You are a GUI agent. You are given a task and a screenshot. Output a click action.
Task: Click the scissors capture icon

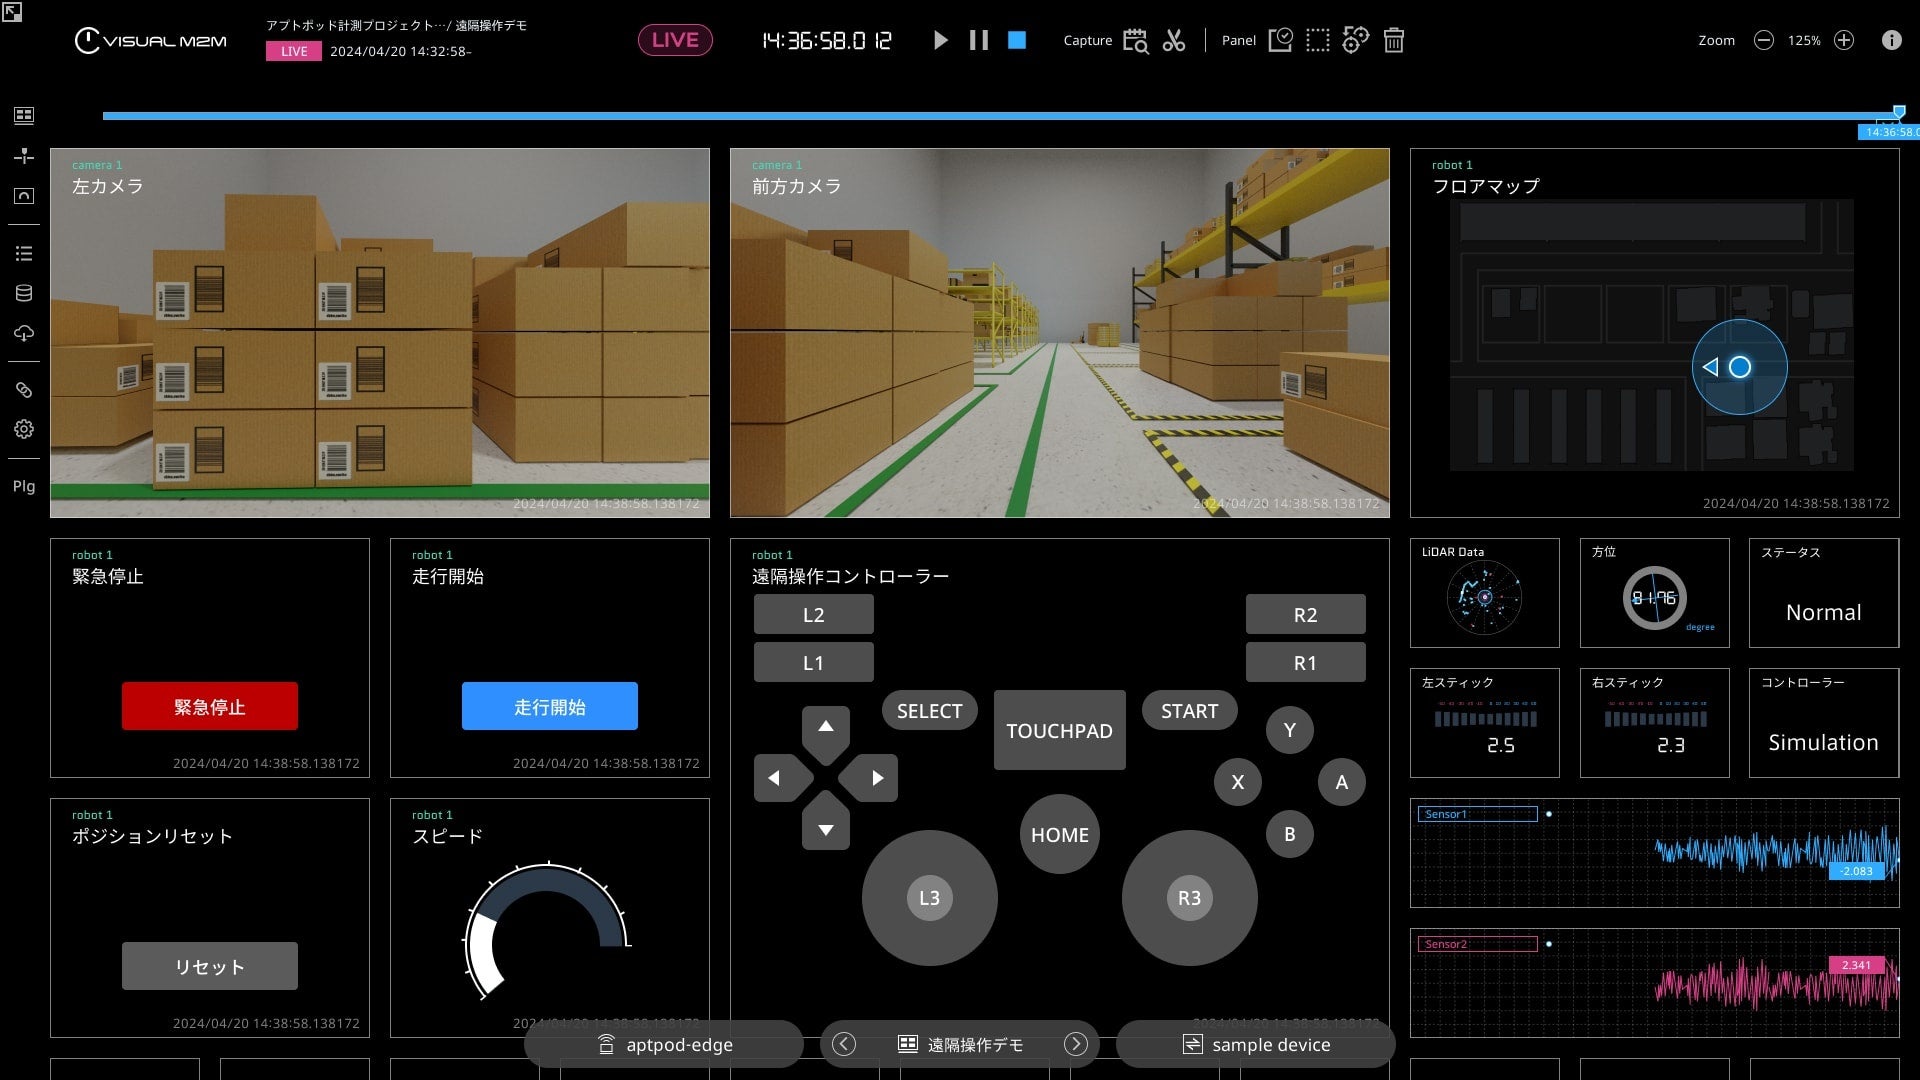(1174, 40)
